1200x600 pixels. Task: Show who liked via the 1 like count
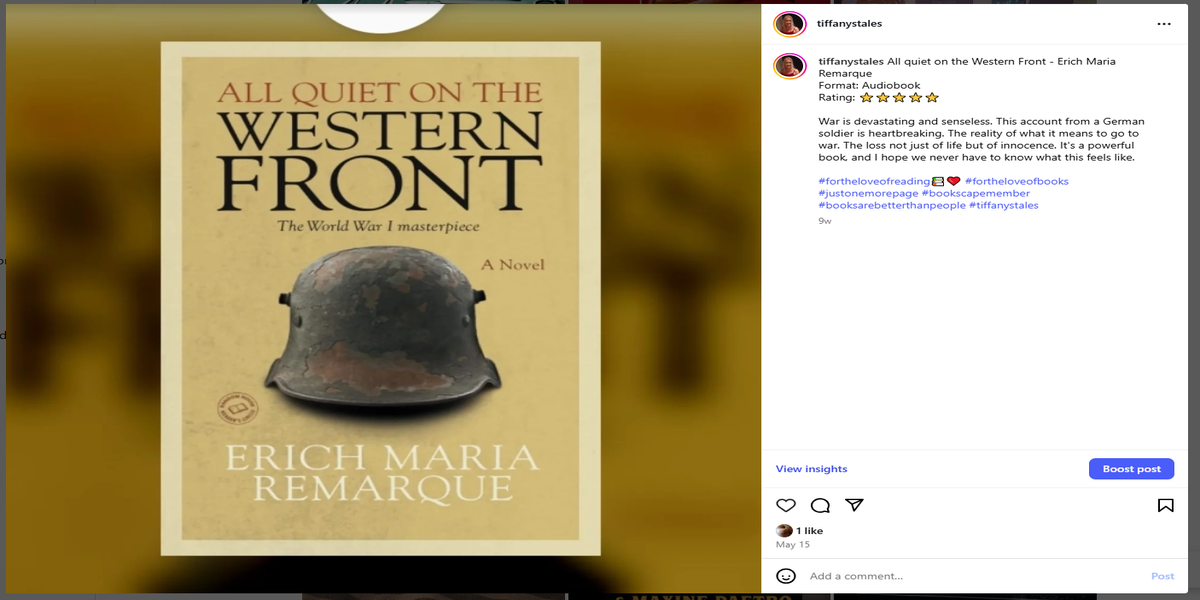click(809, 531)
